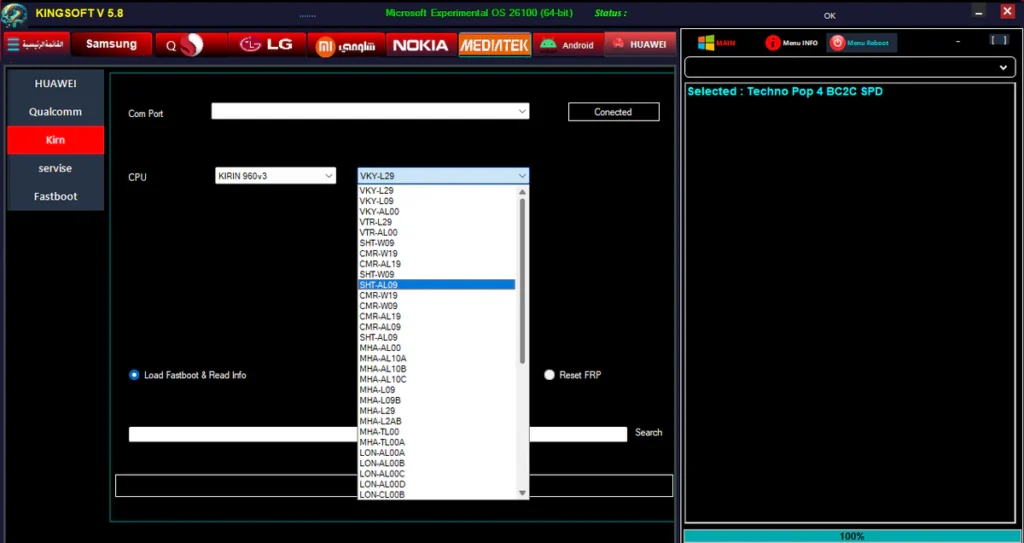Select servise in the left sidebar
1024x543 pixels.
56,168
